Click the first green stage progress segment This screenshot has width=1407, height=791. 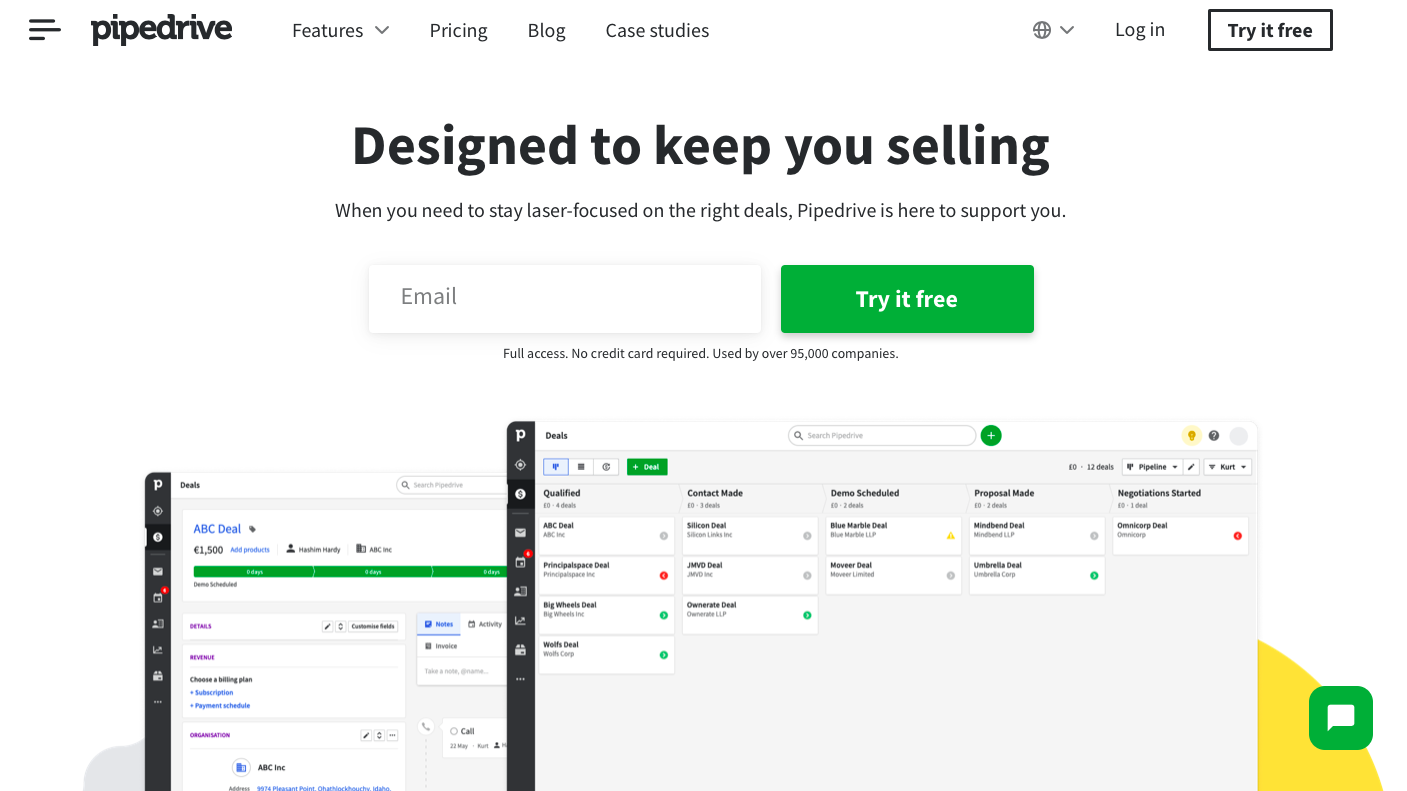click(x=254, y=572)
